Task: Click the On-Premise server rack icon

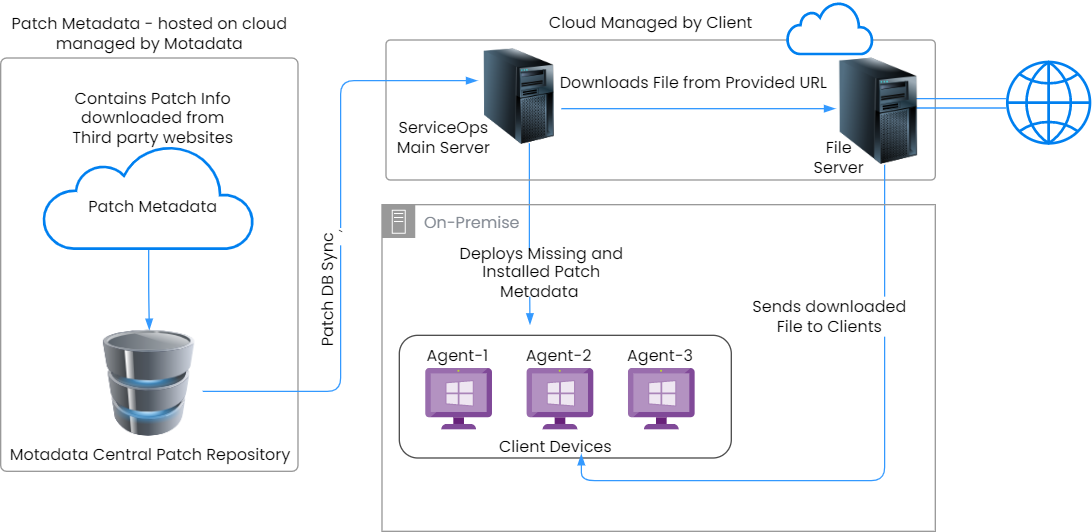Action: point(398,221)
